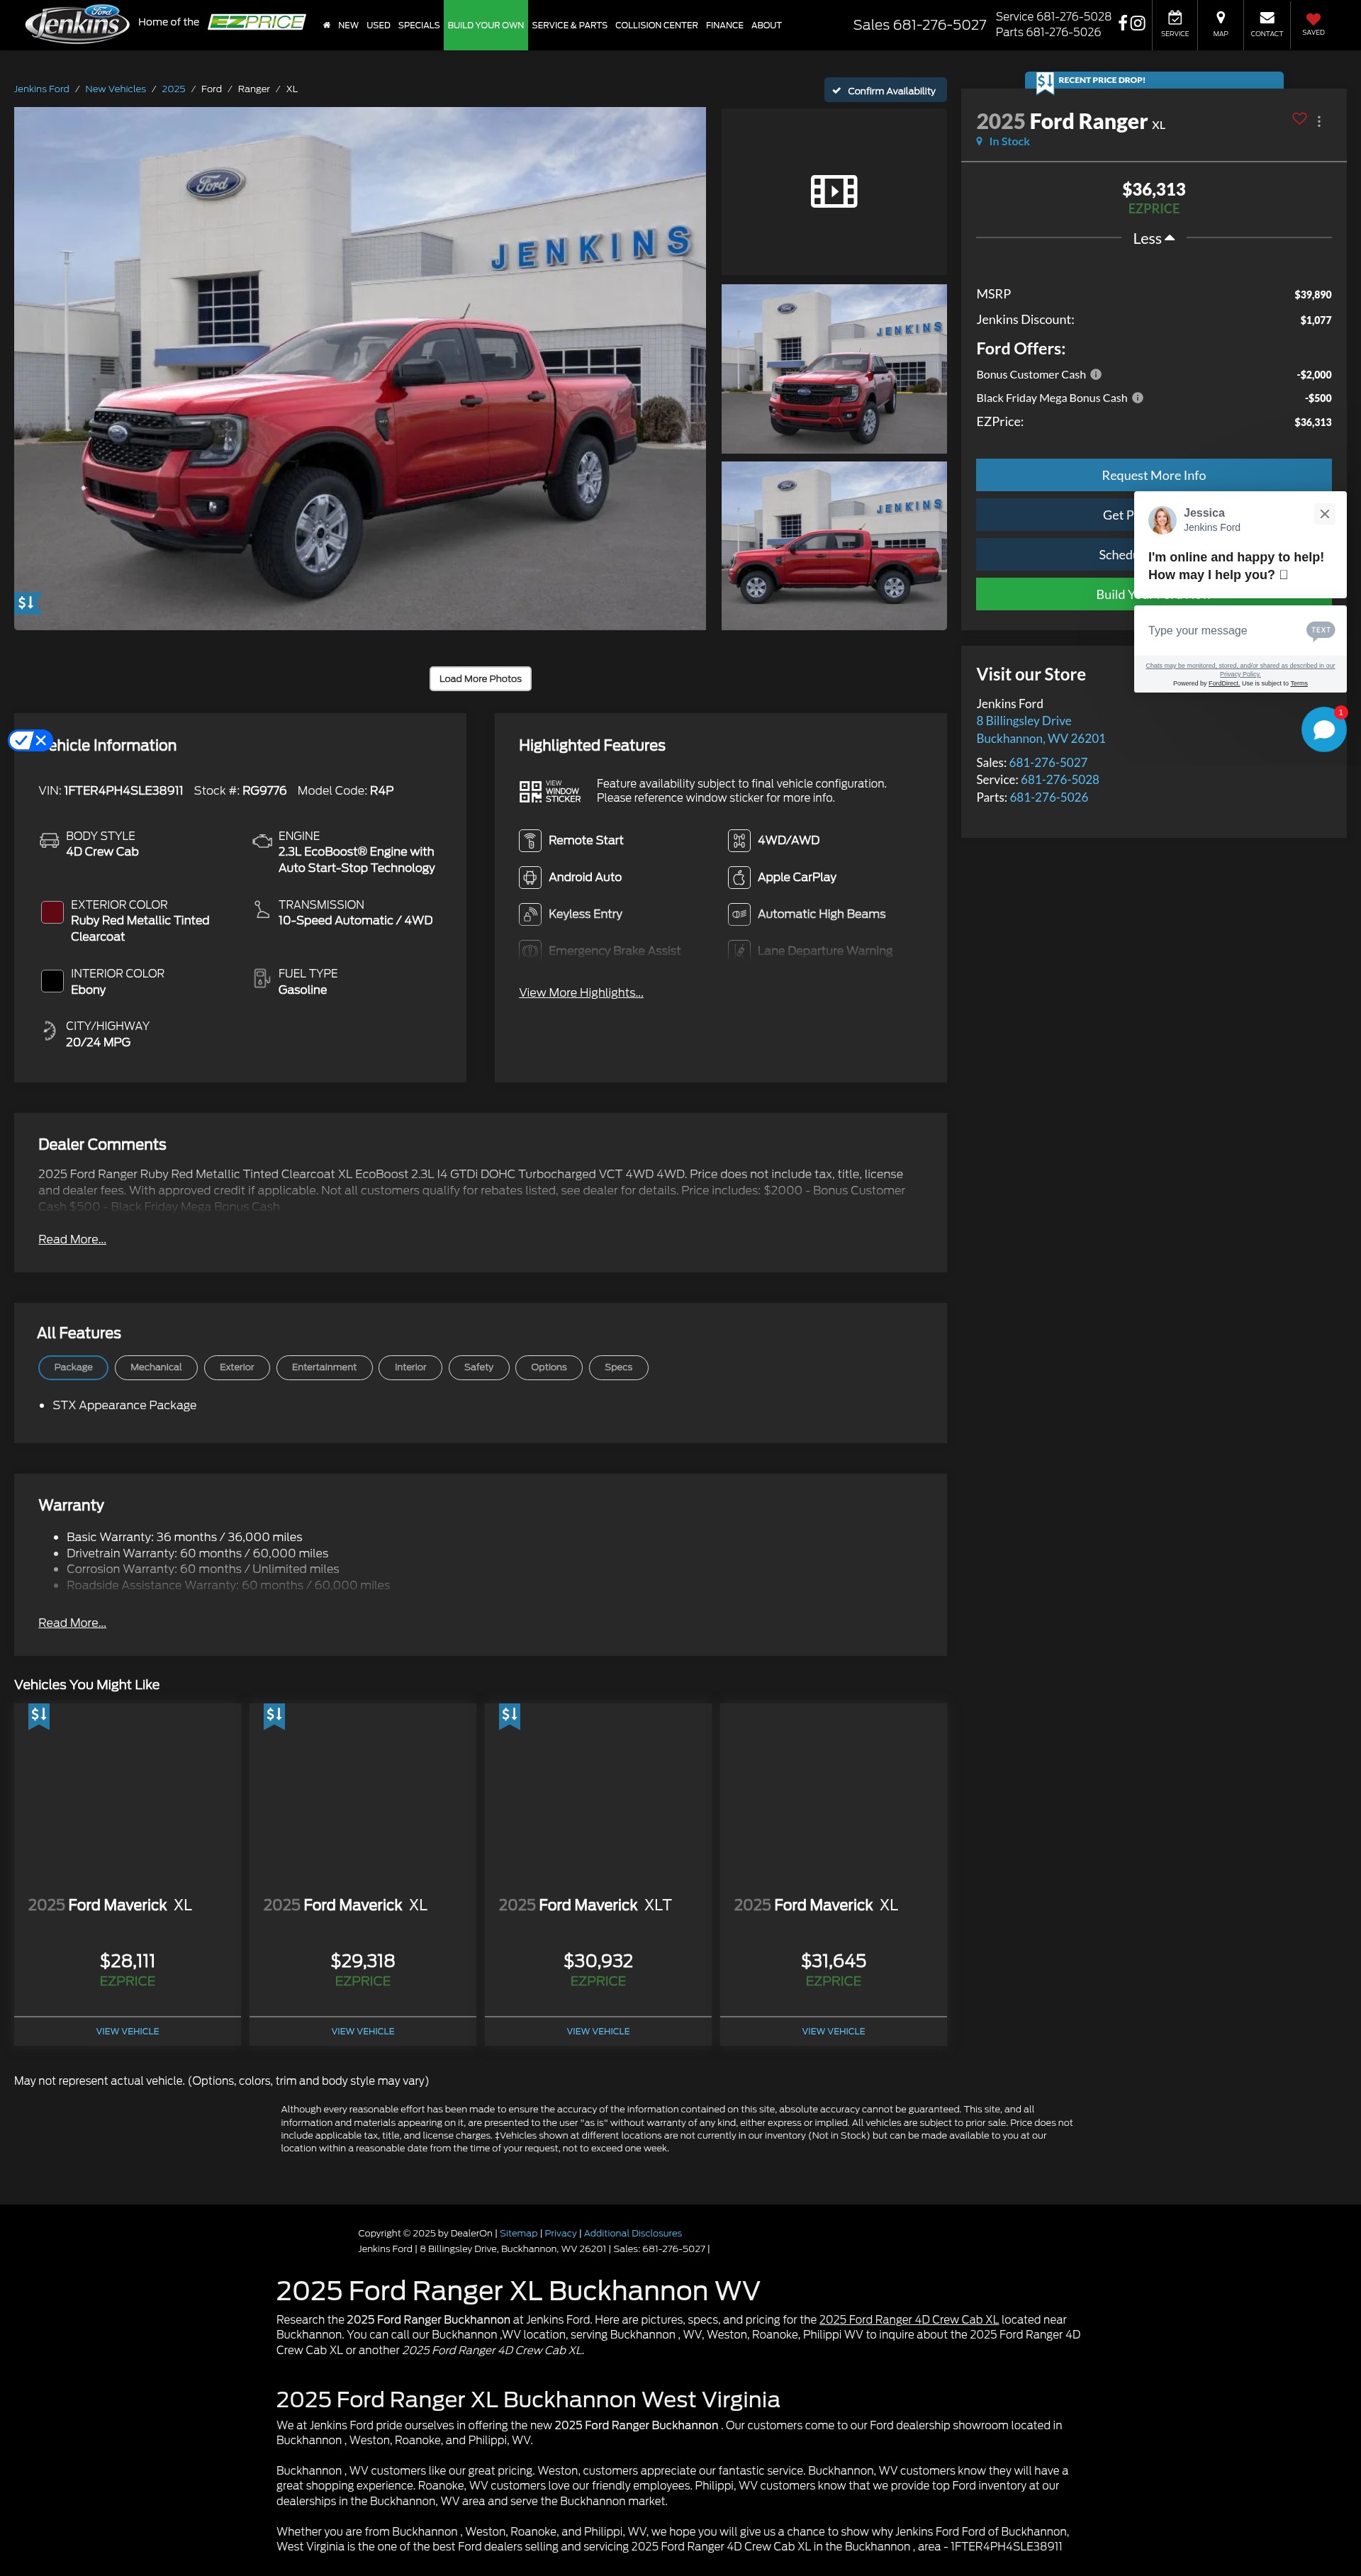Select the Package features tab

tap(73, 1367)
